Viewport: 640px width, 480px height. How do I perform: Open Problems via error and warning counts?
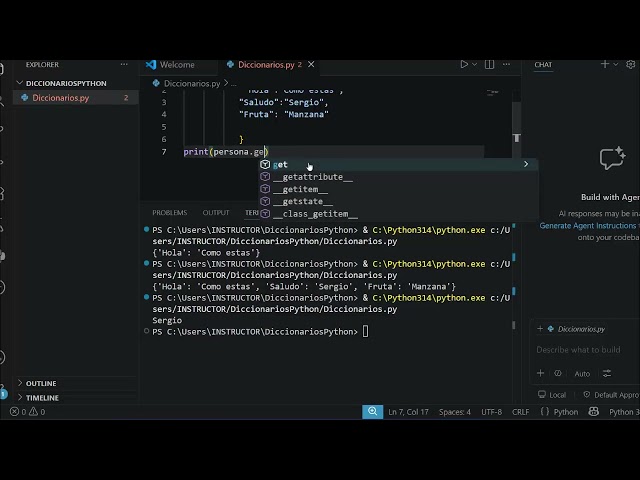(x=28, y=412)
